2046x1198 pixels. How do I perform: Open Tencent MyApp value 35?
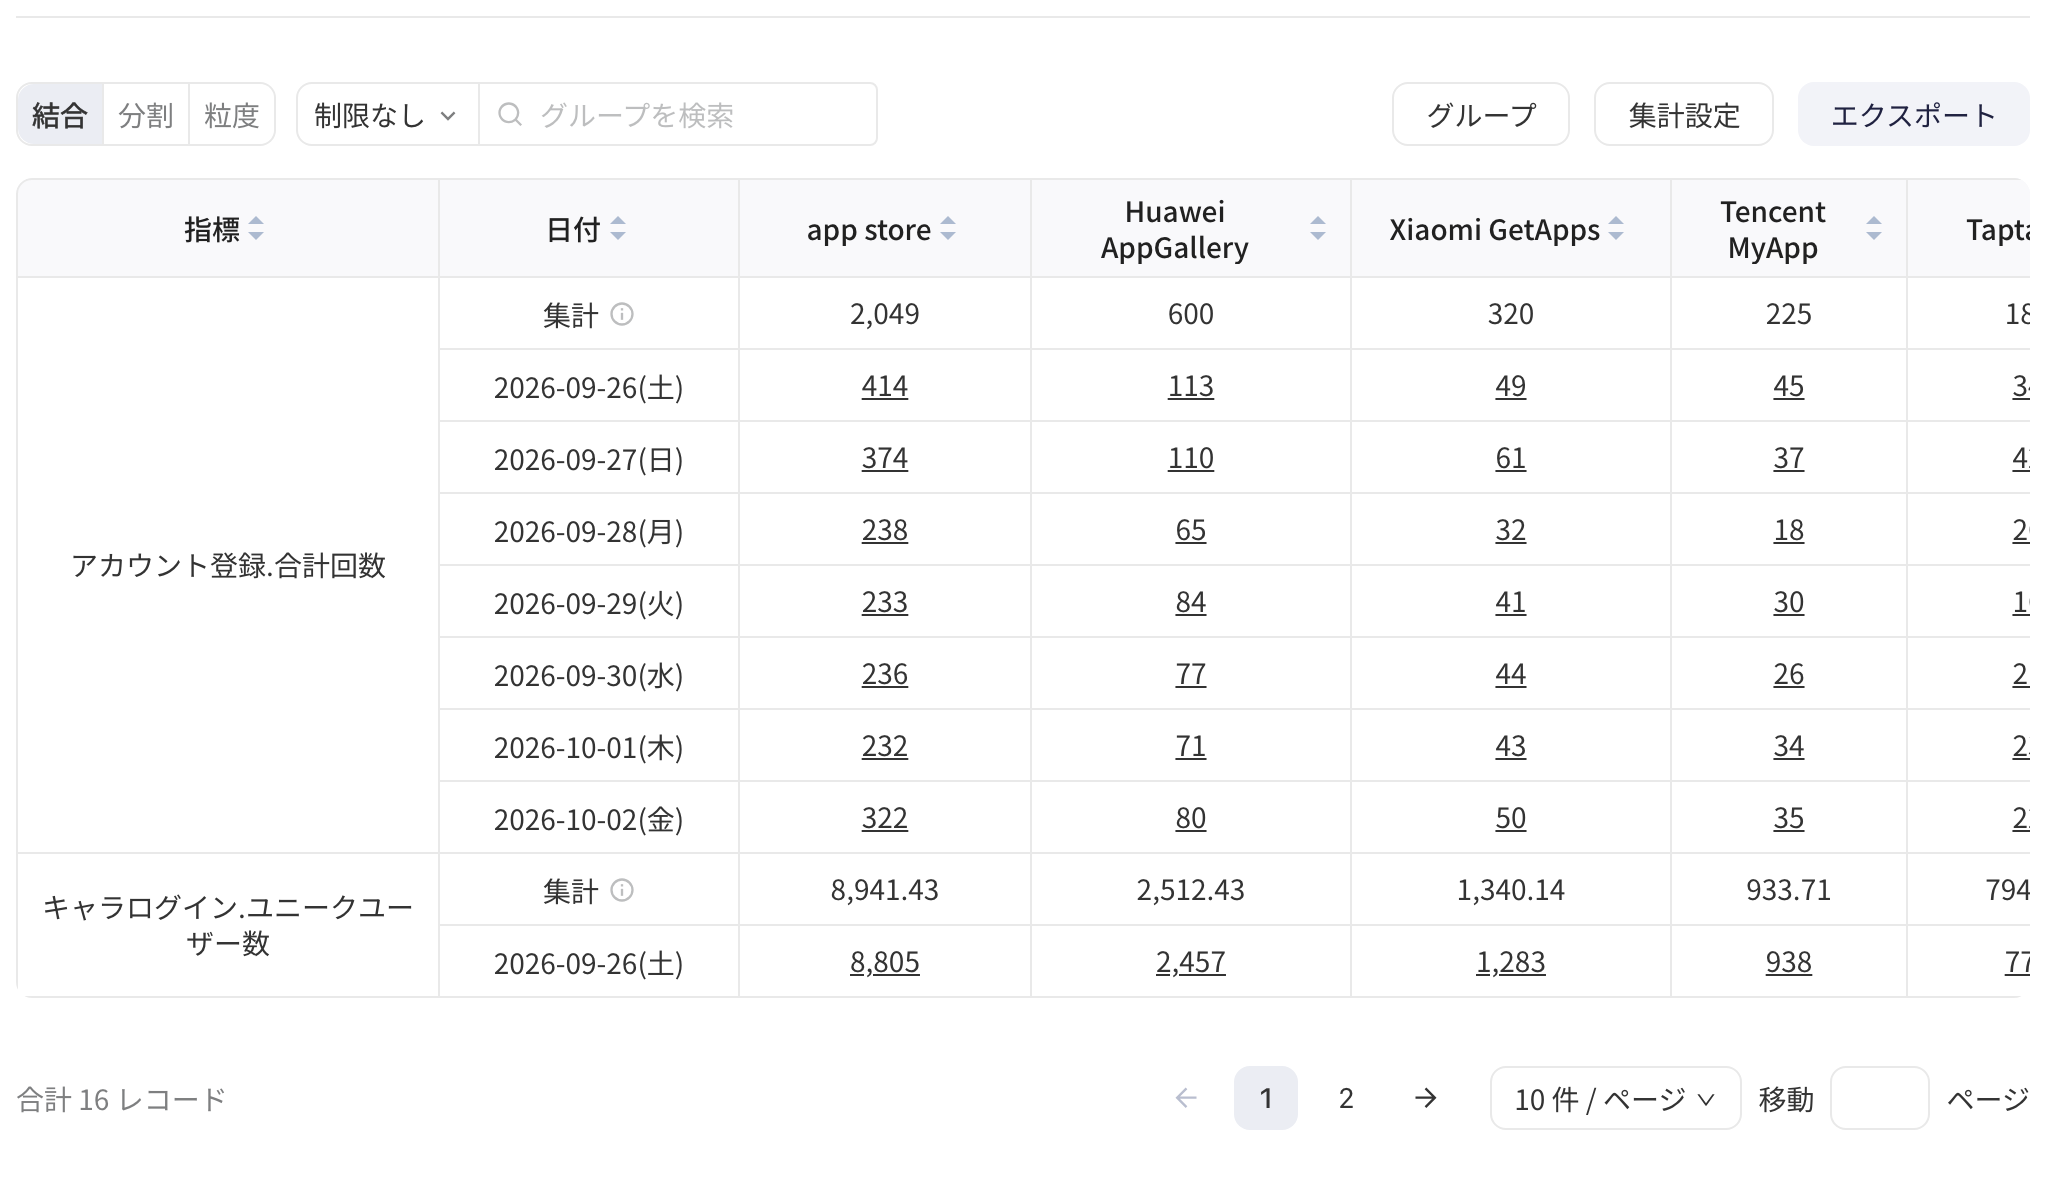pos(1789,818)
